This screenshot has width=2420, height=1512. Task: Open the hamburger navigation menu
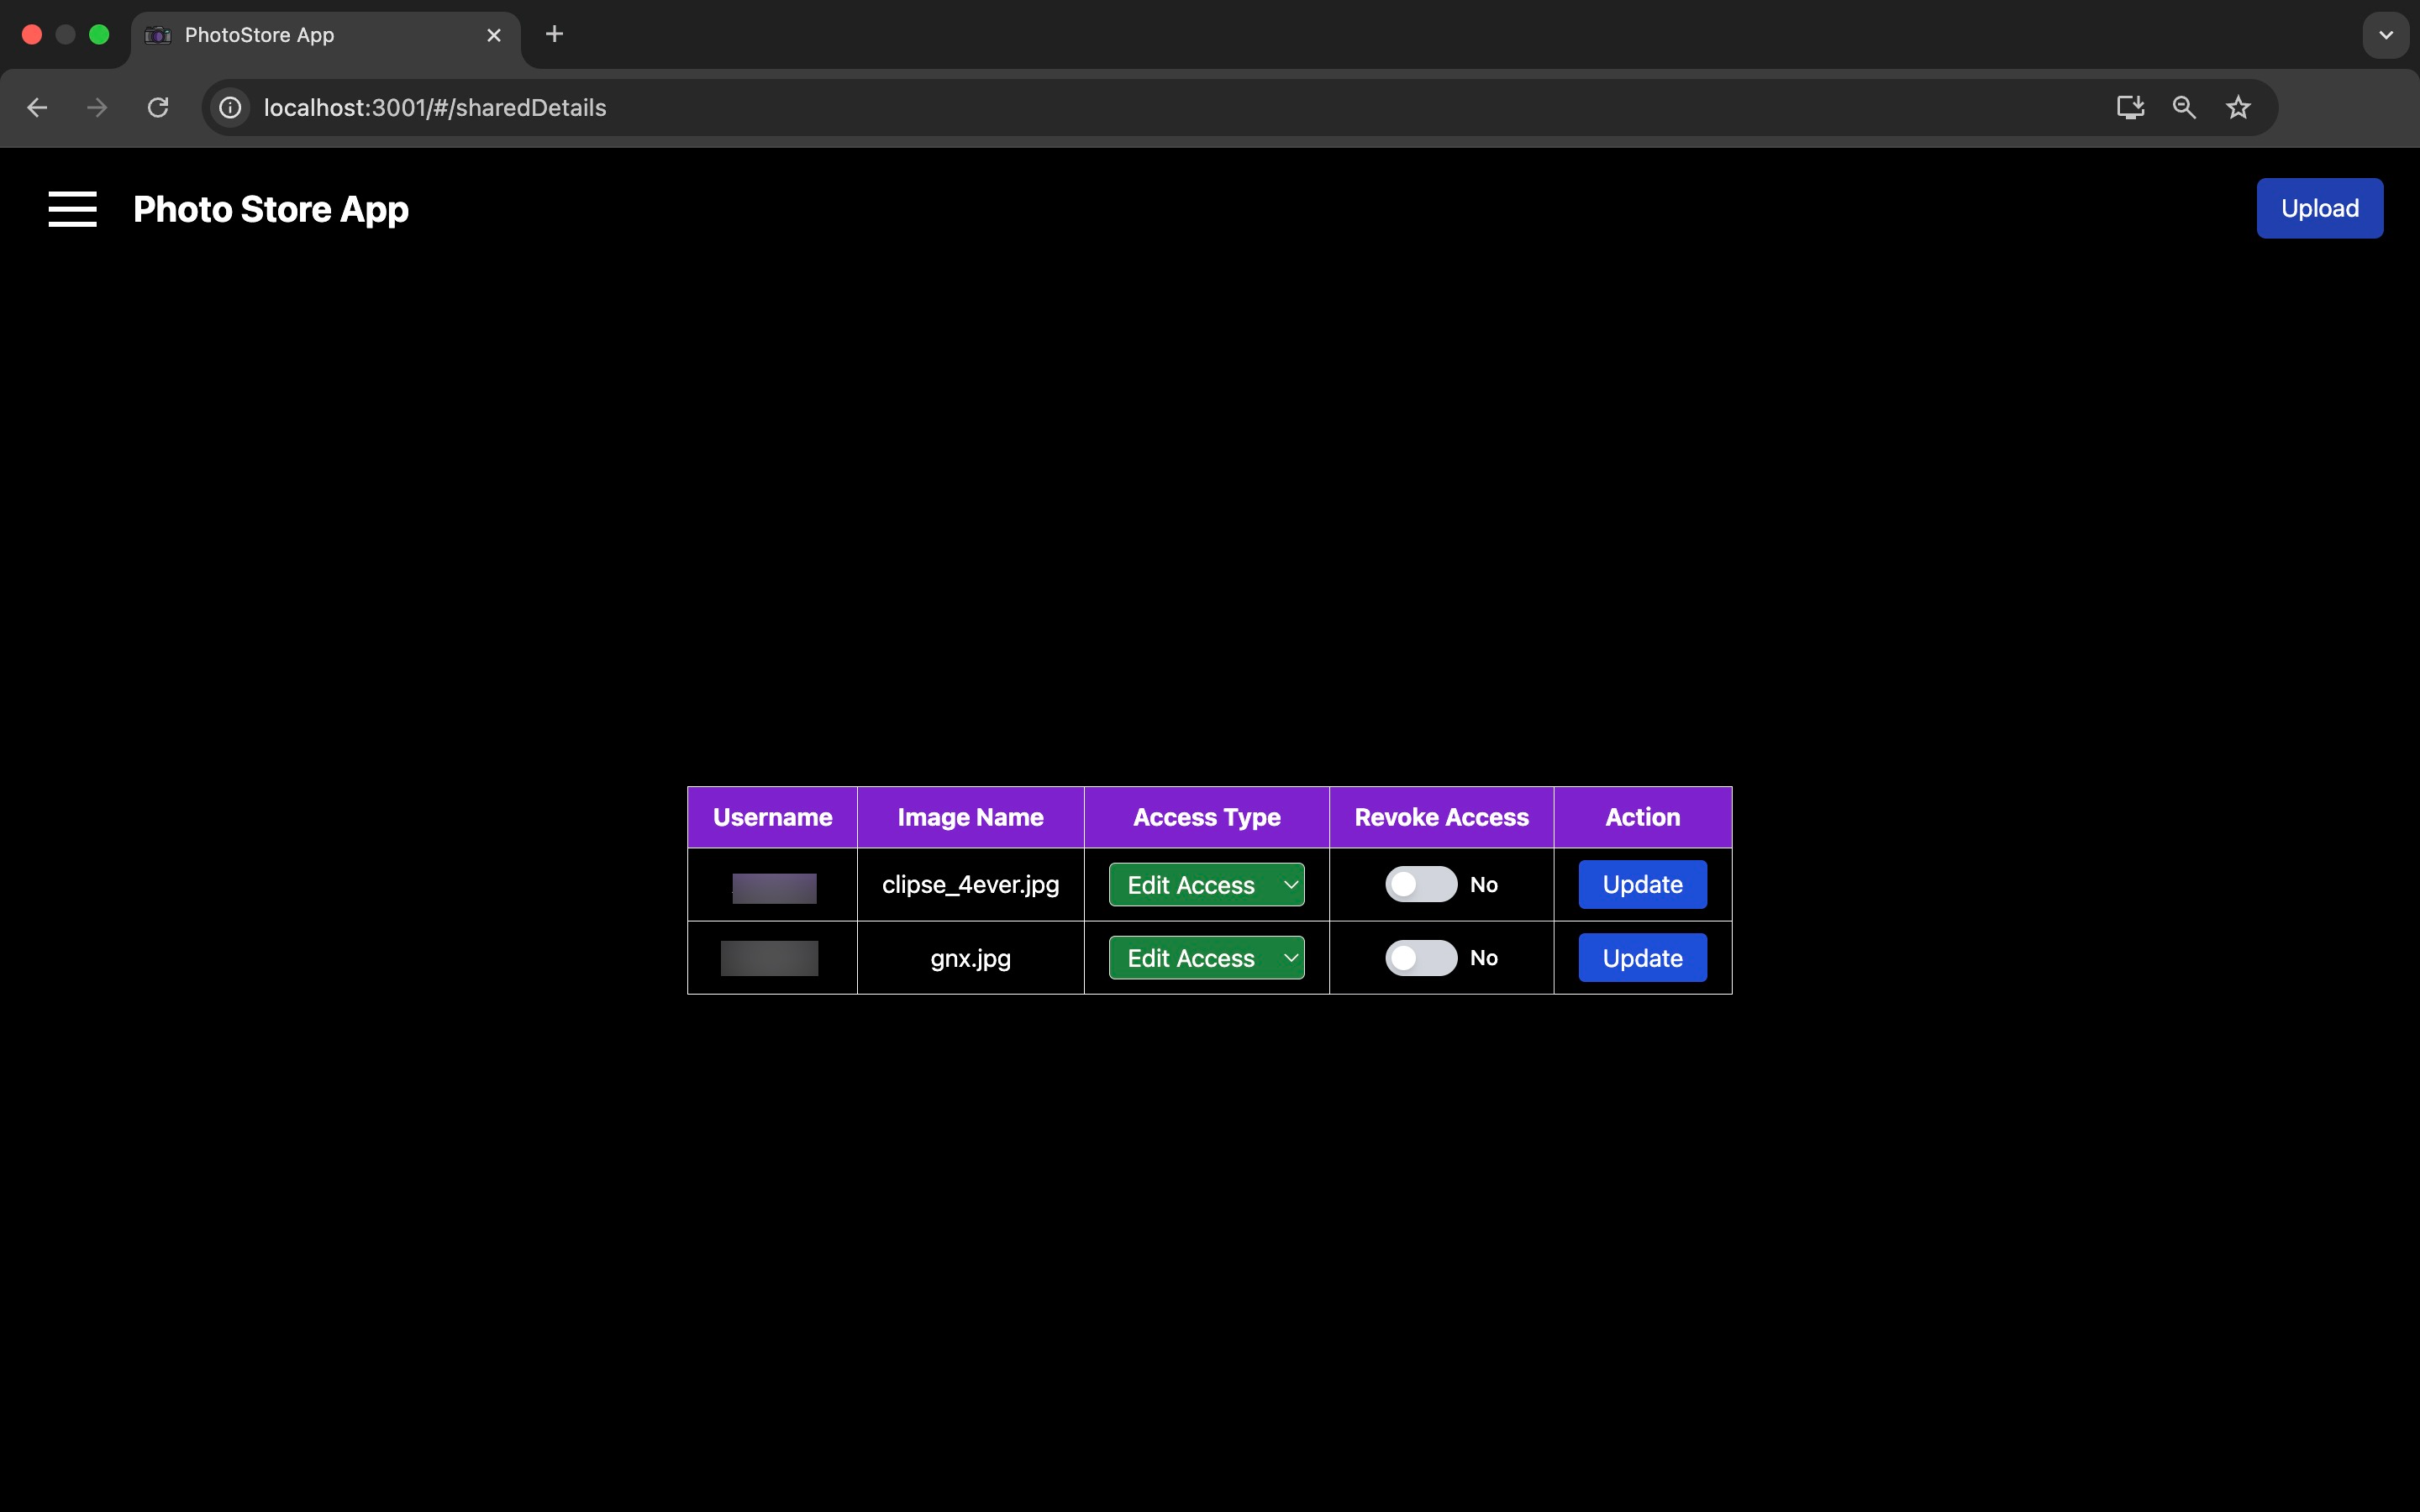point(72,209)
